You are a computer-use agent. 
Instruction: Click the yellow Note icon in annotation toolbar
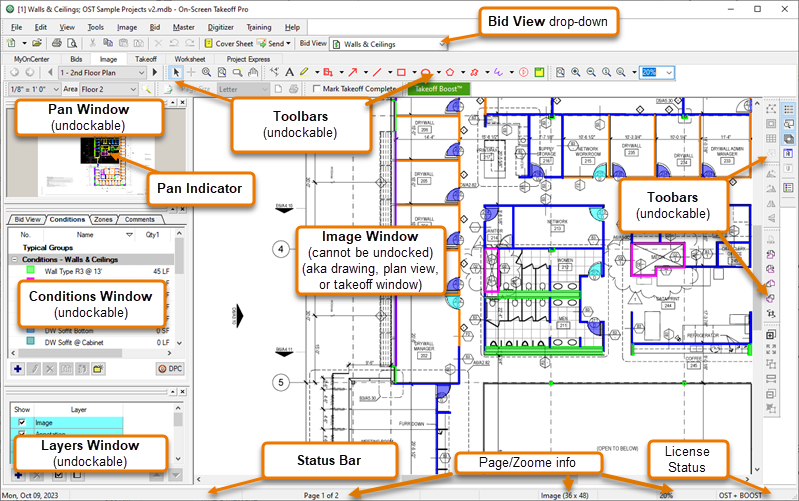point(539,72)
